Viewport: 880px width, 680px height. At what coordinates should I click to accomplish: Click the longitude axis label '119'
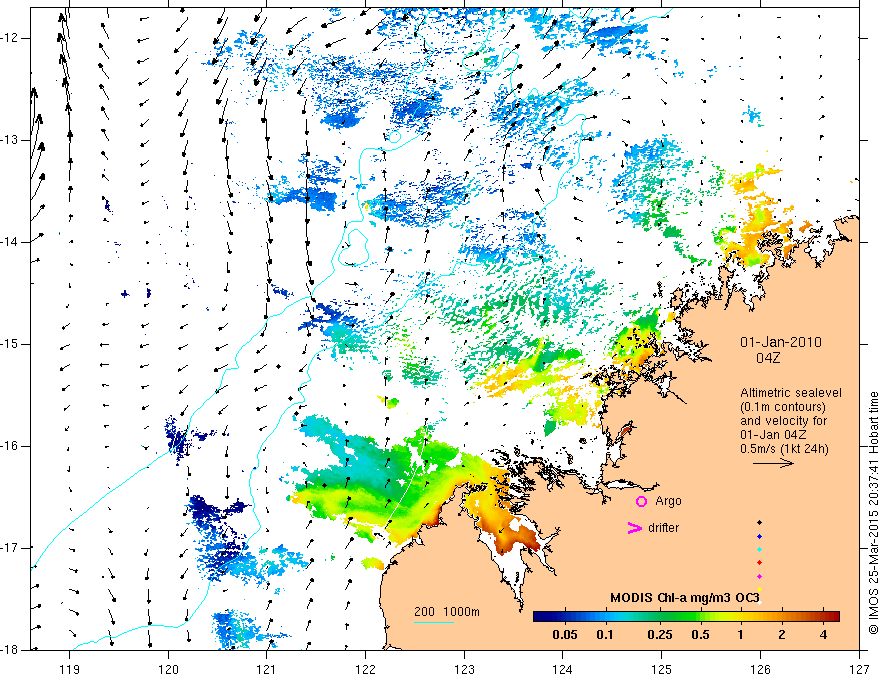[70, 669]
